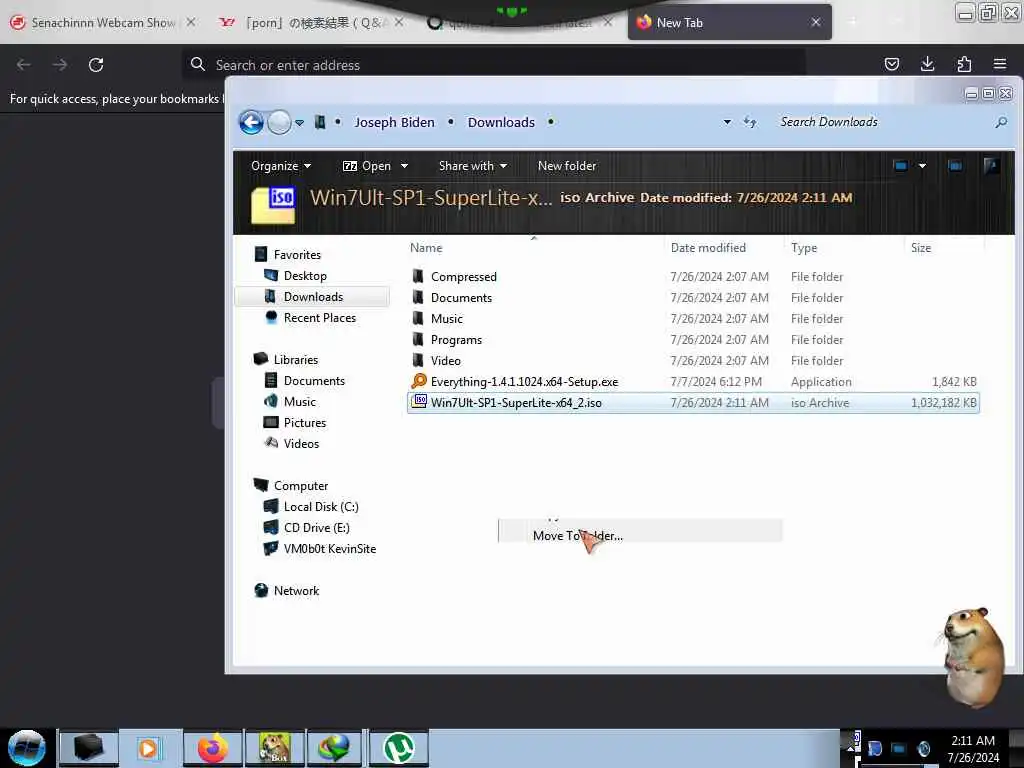This screenshot has height=768, width=1024.
Task: Select CD Drive (E:)
Action: (316, 528)
